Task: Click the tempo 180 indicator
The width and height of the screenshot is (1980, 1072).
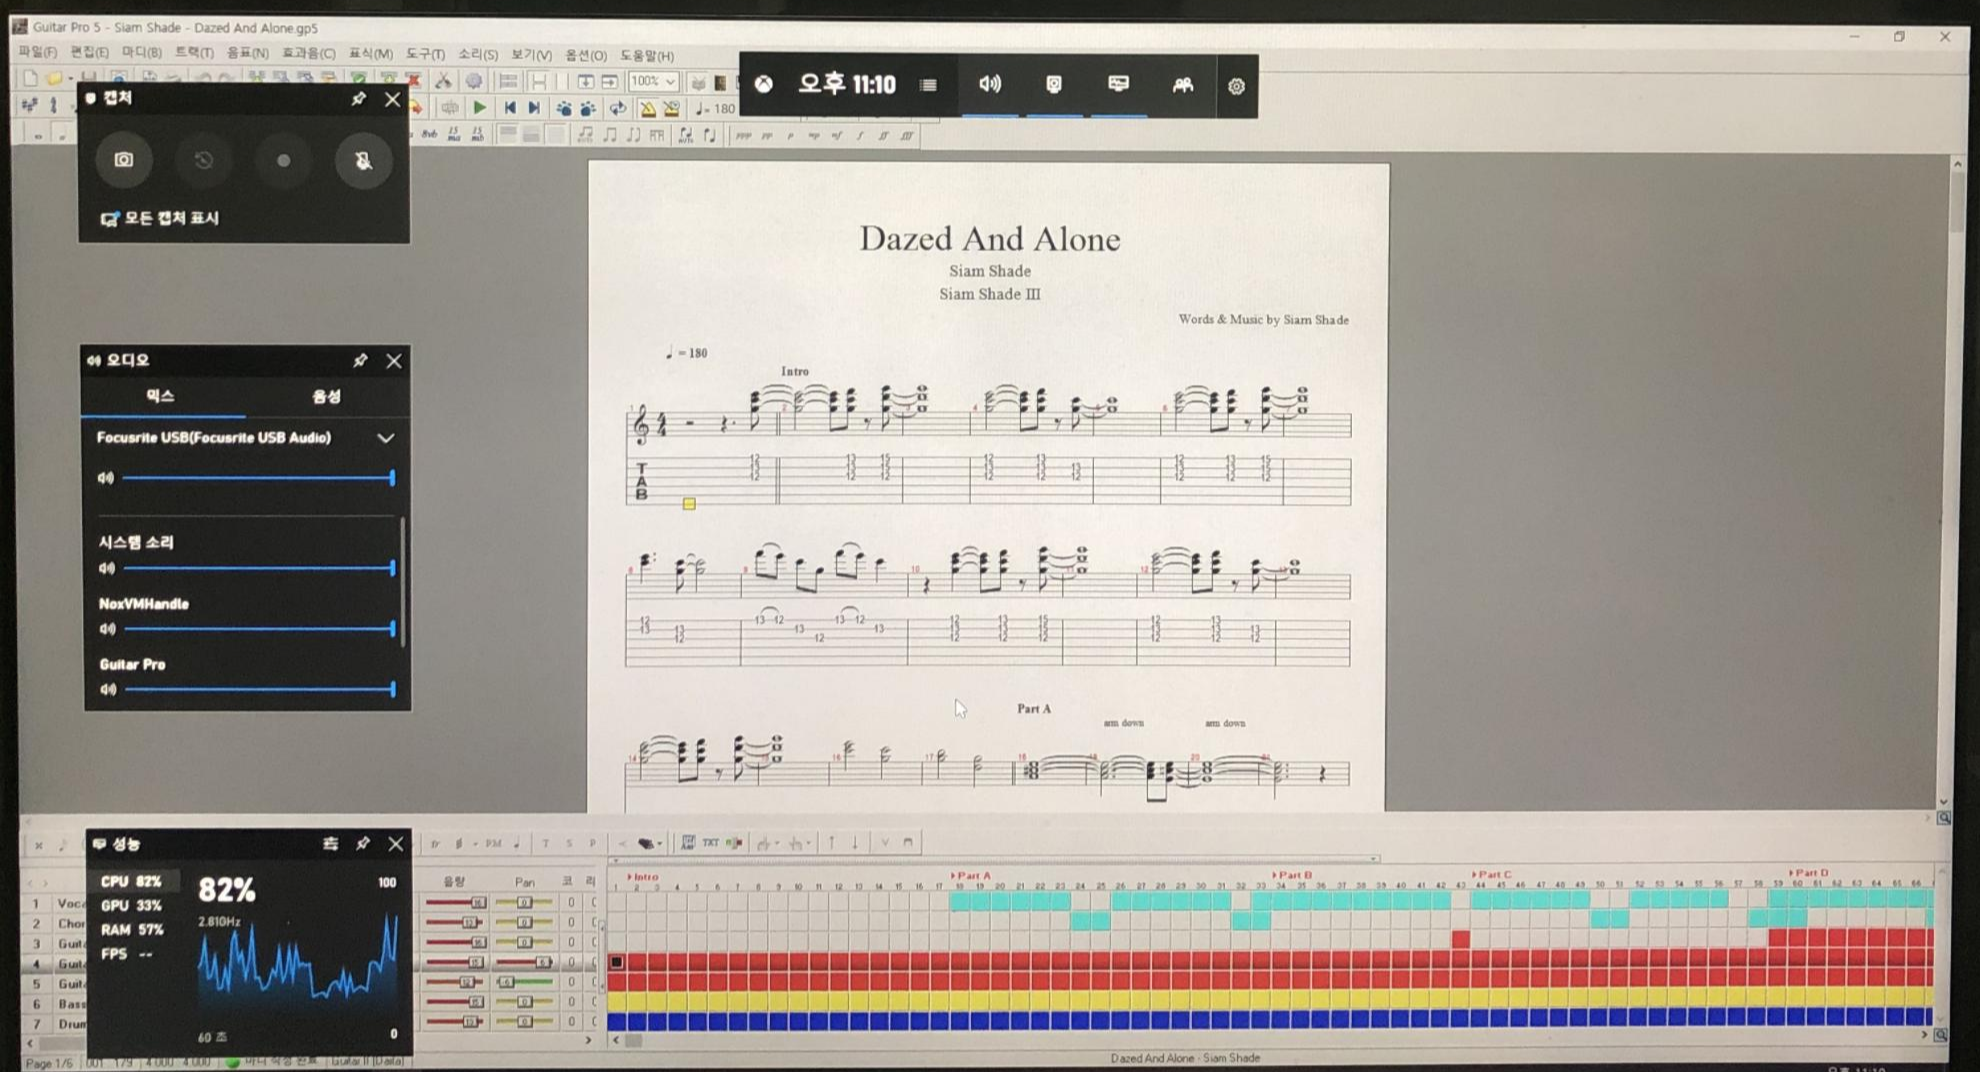Action: tap(716, 109)
